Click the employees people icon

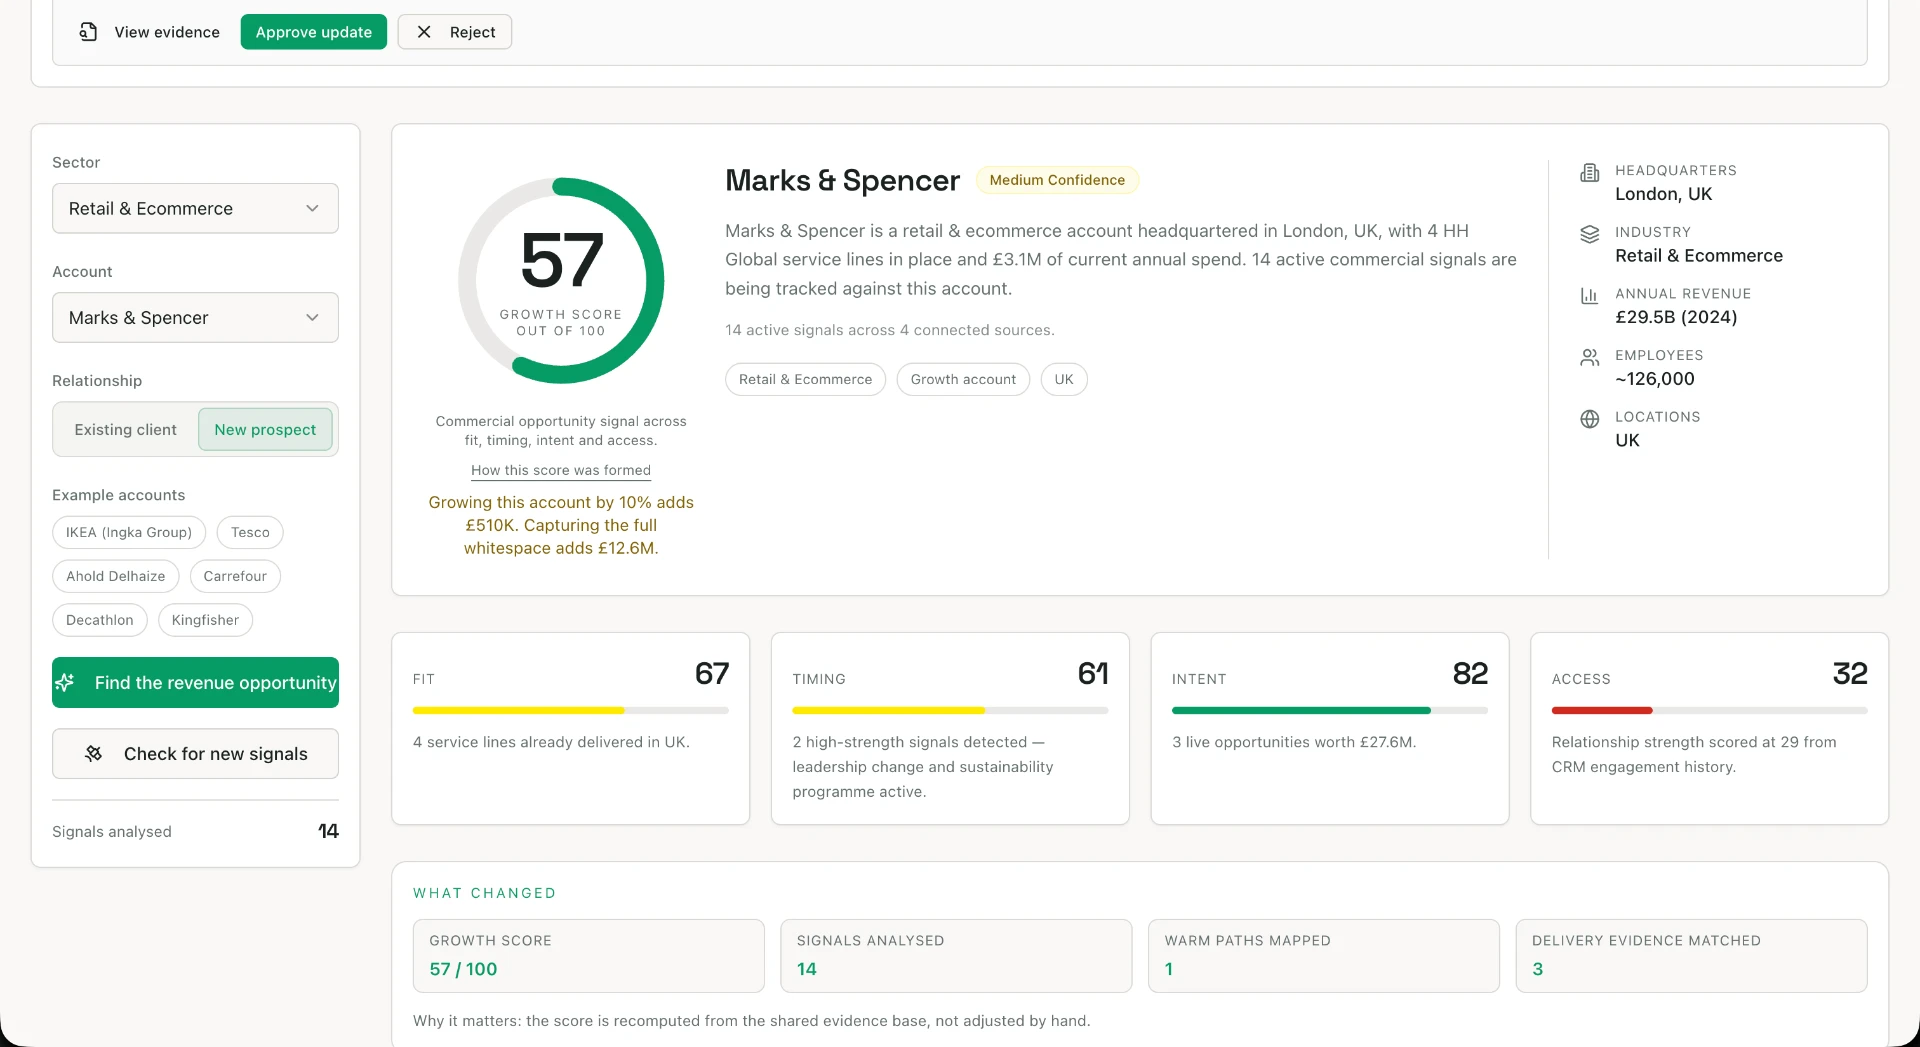[1589, 357]
